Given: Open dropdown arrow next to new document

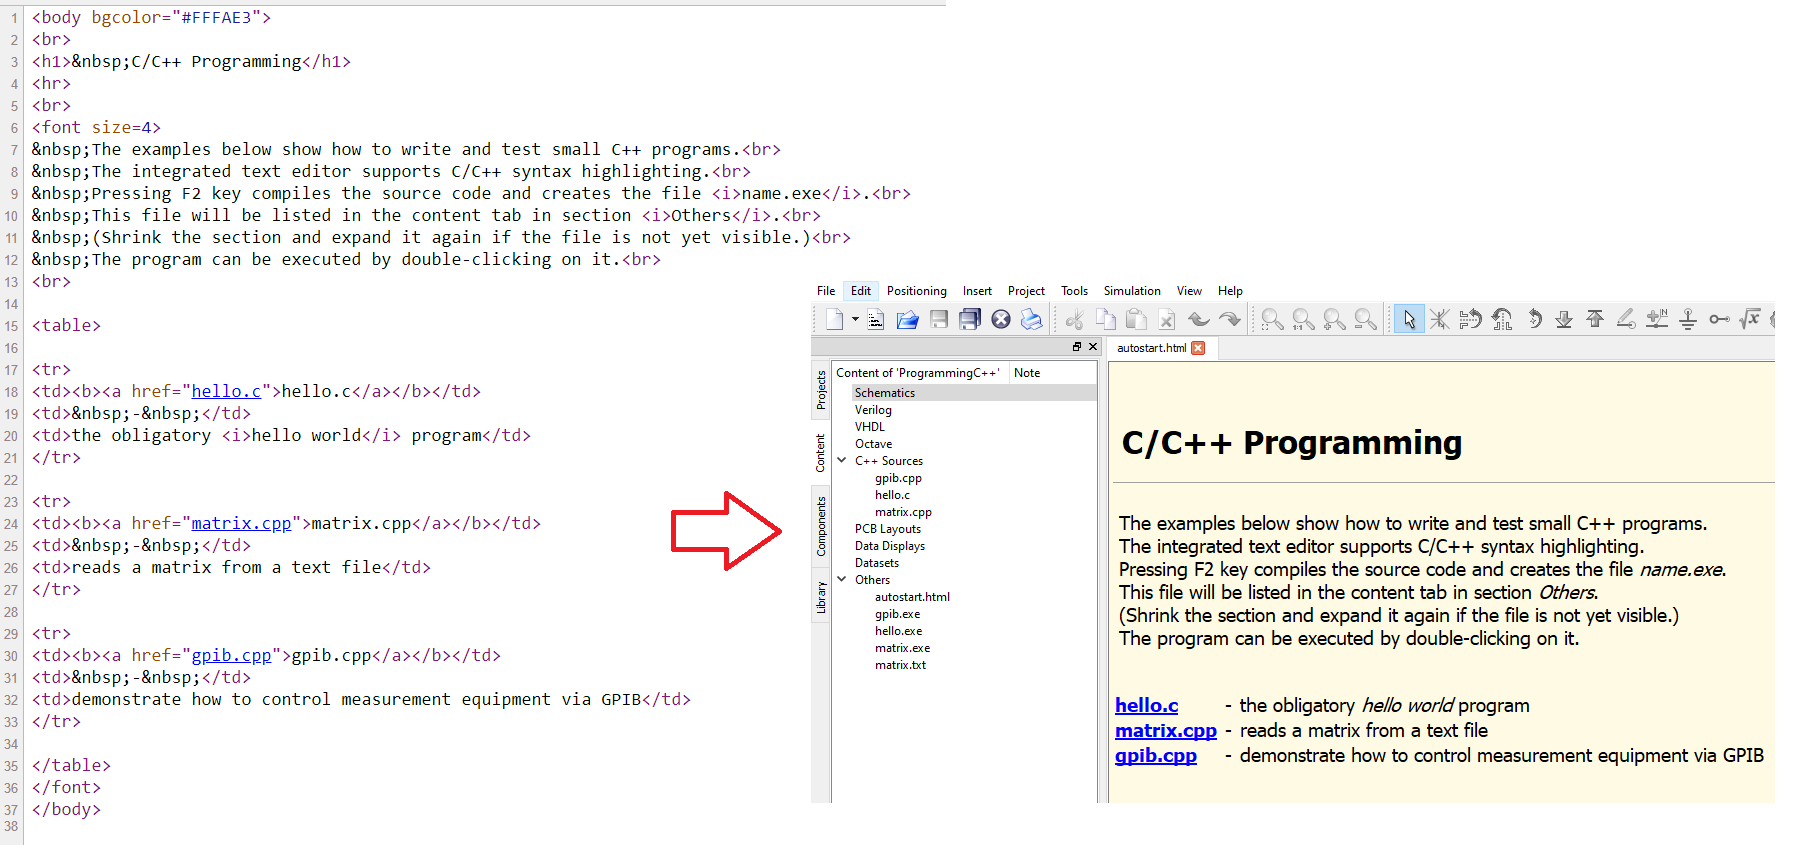Looking at the screenshot, I should (x=855, y=319).
